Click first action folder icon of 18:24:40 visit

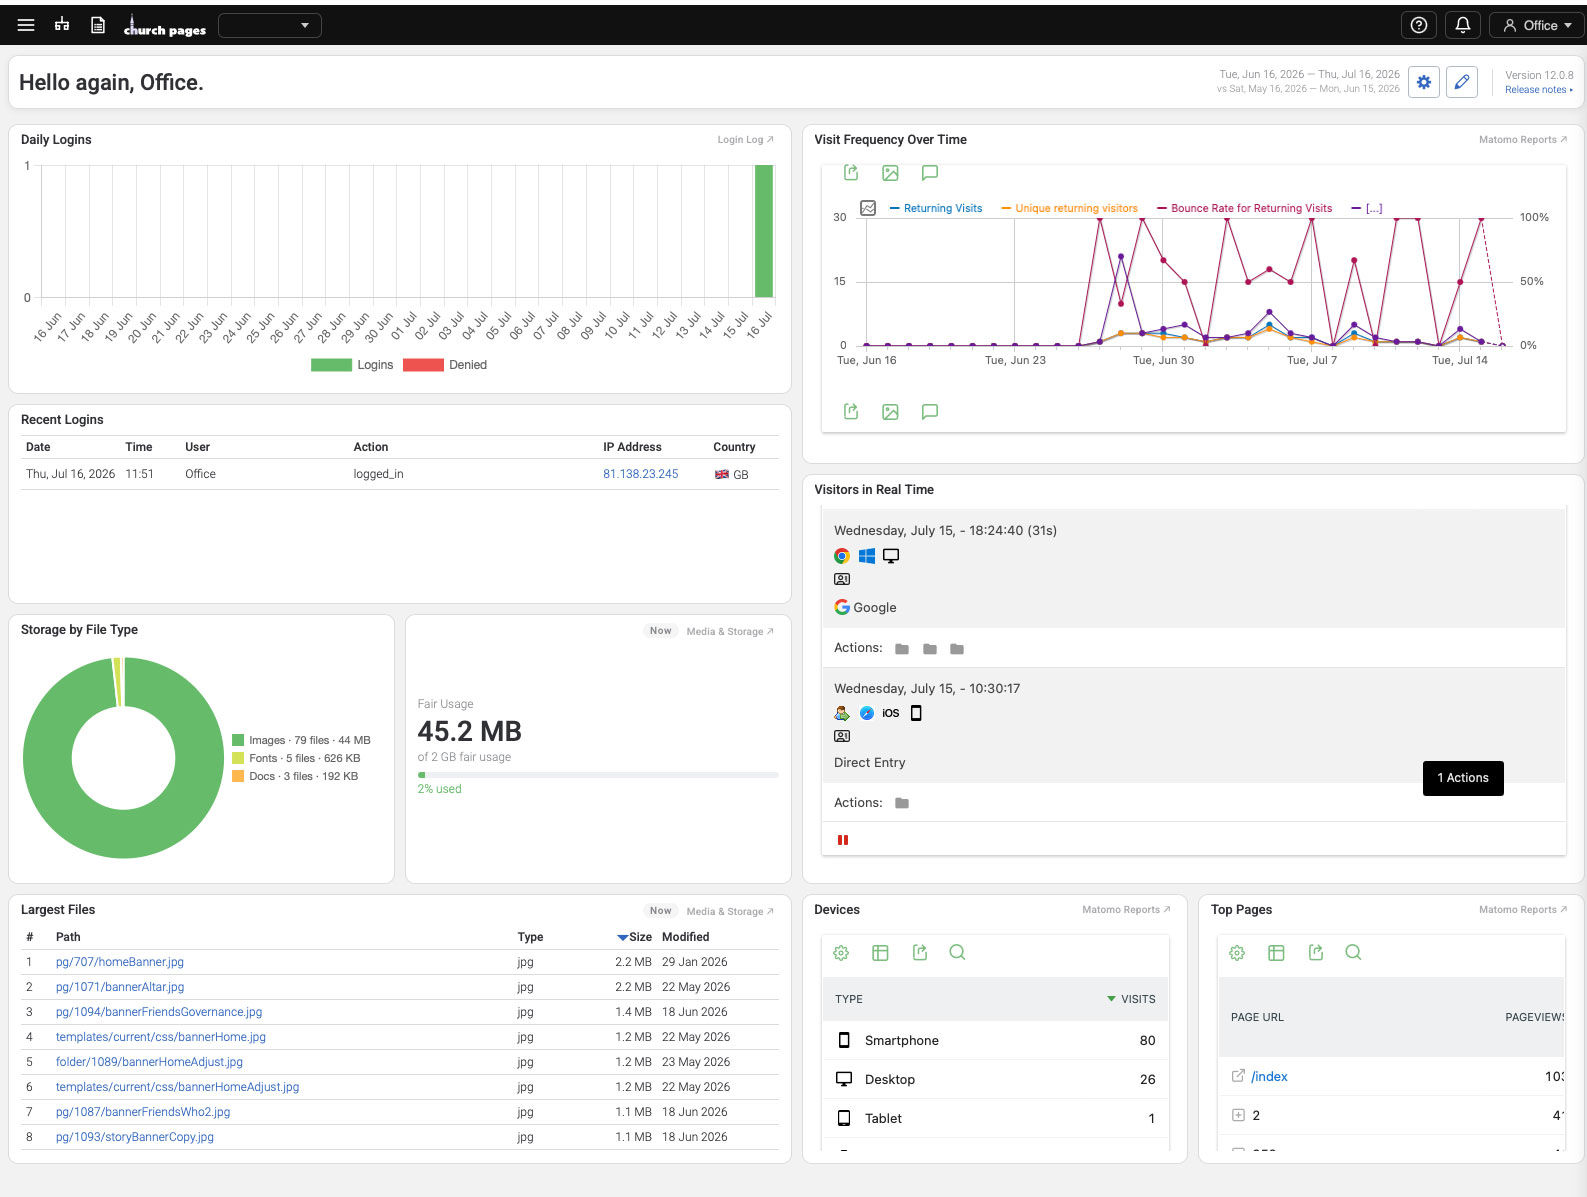coord(902,649)
